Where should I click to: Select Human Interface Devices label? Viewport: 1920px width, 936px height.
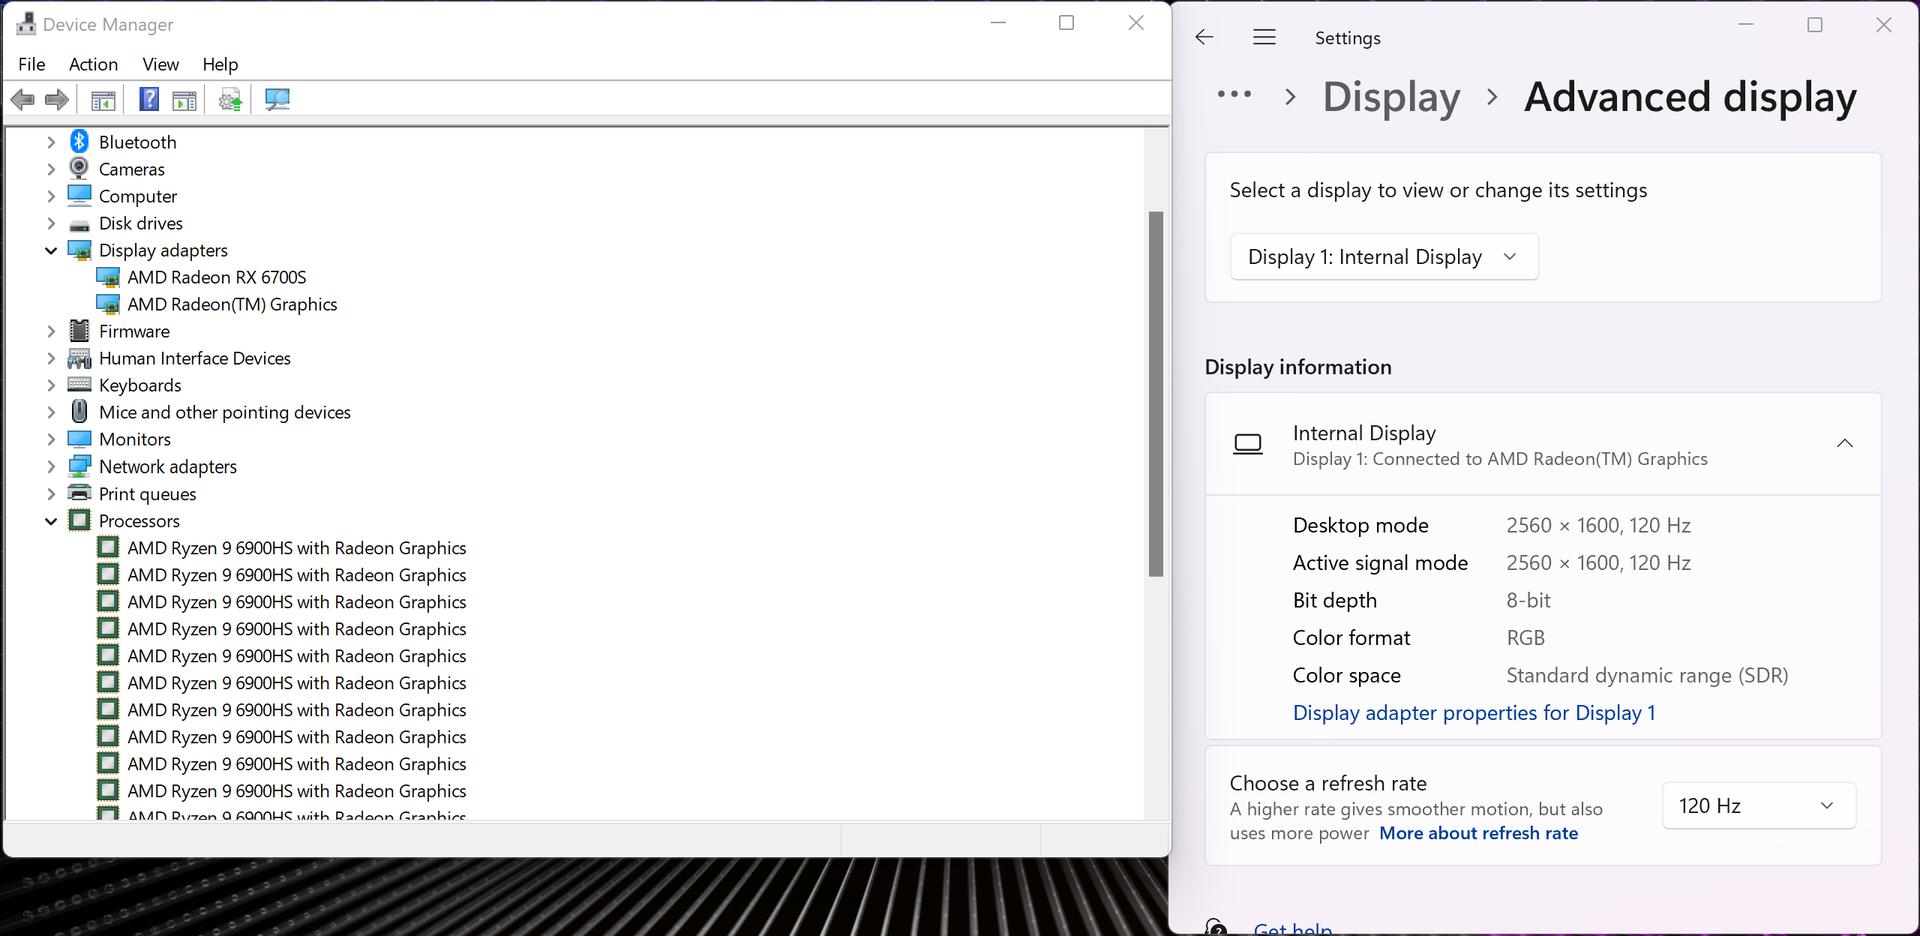pos(195,358)
